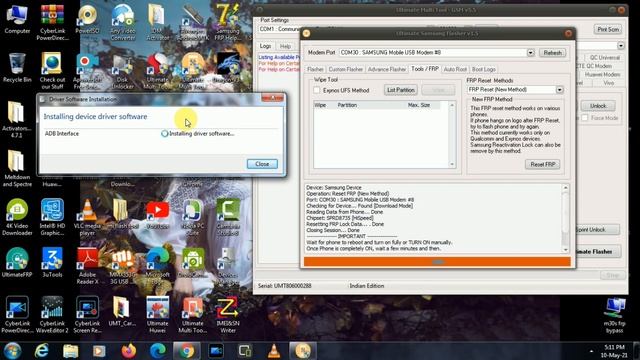Screen dimensions: 640x360
Task: Open IMEI&SN Writer desktop shortcut
Action: (x=228, y=315)
